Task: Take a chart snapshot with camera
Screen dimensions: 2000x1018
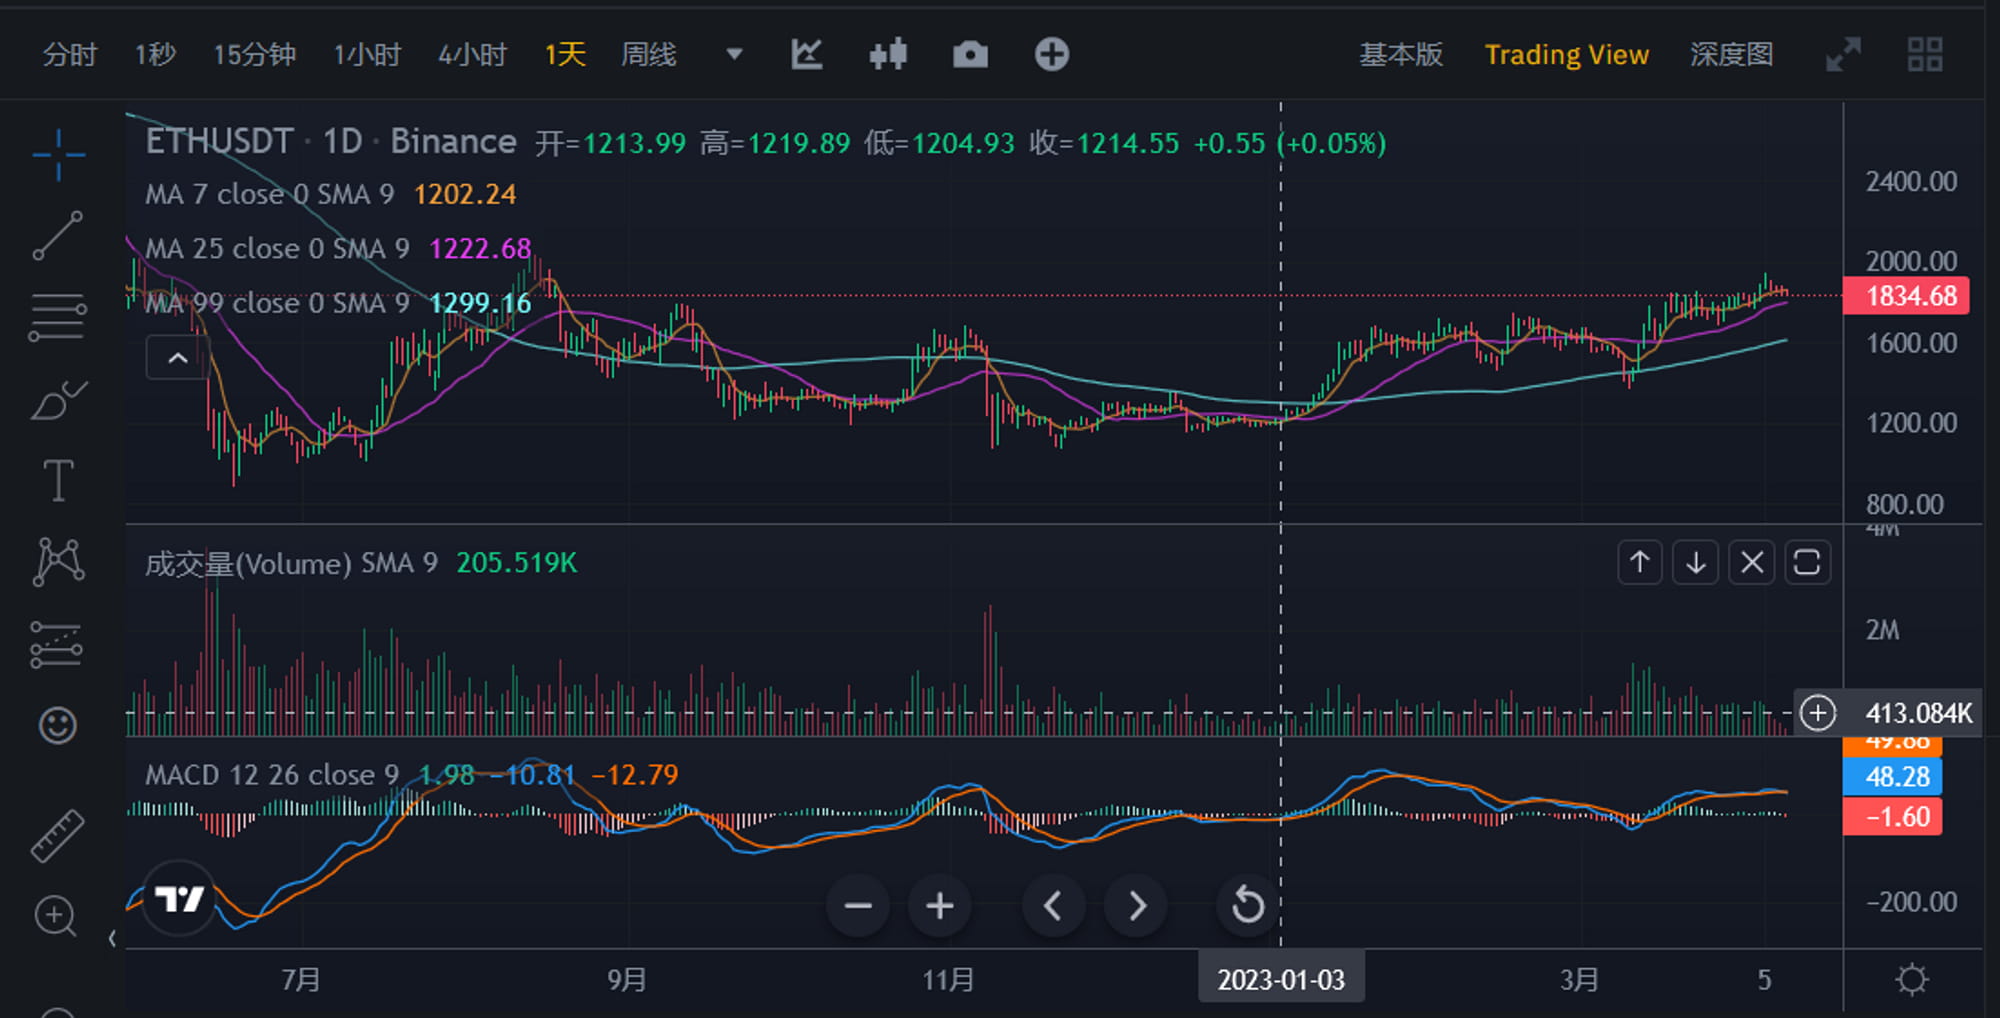Action: [970, 54]
